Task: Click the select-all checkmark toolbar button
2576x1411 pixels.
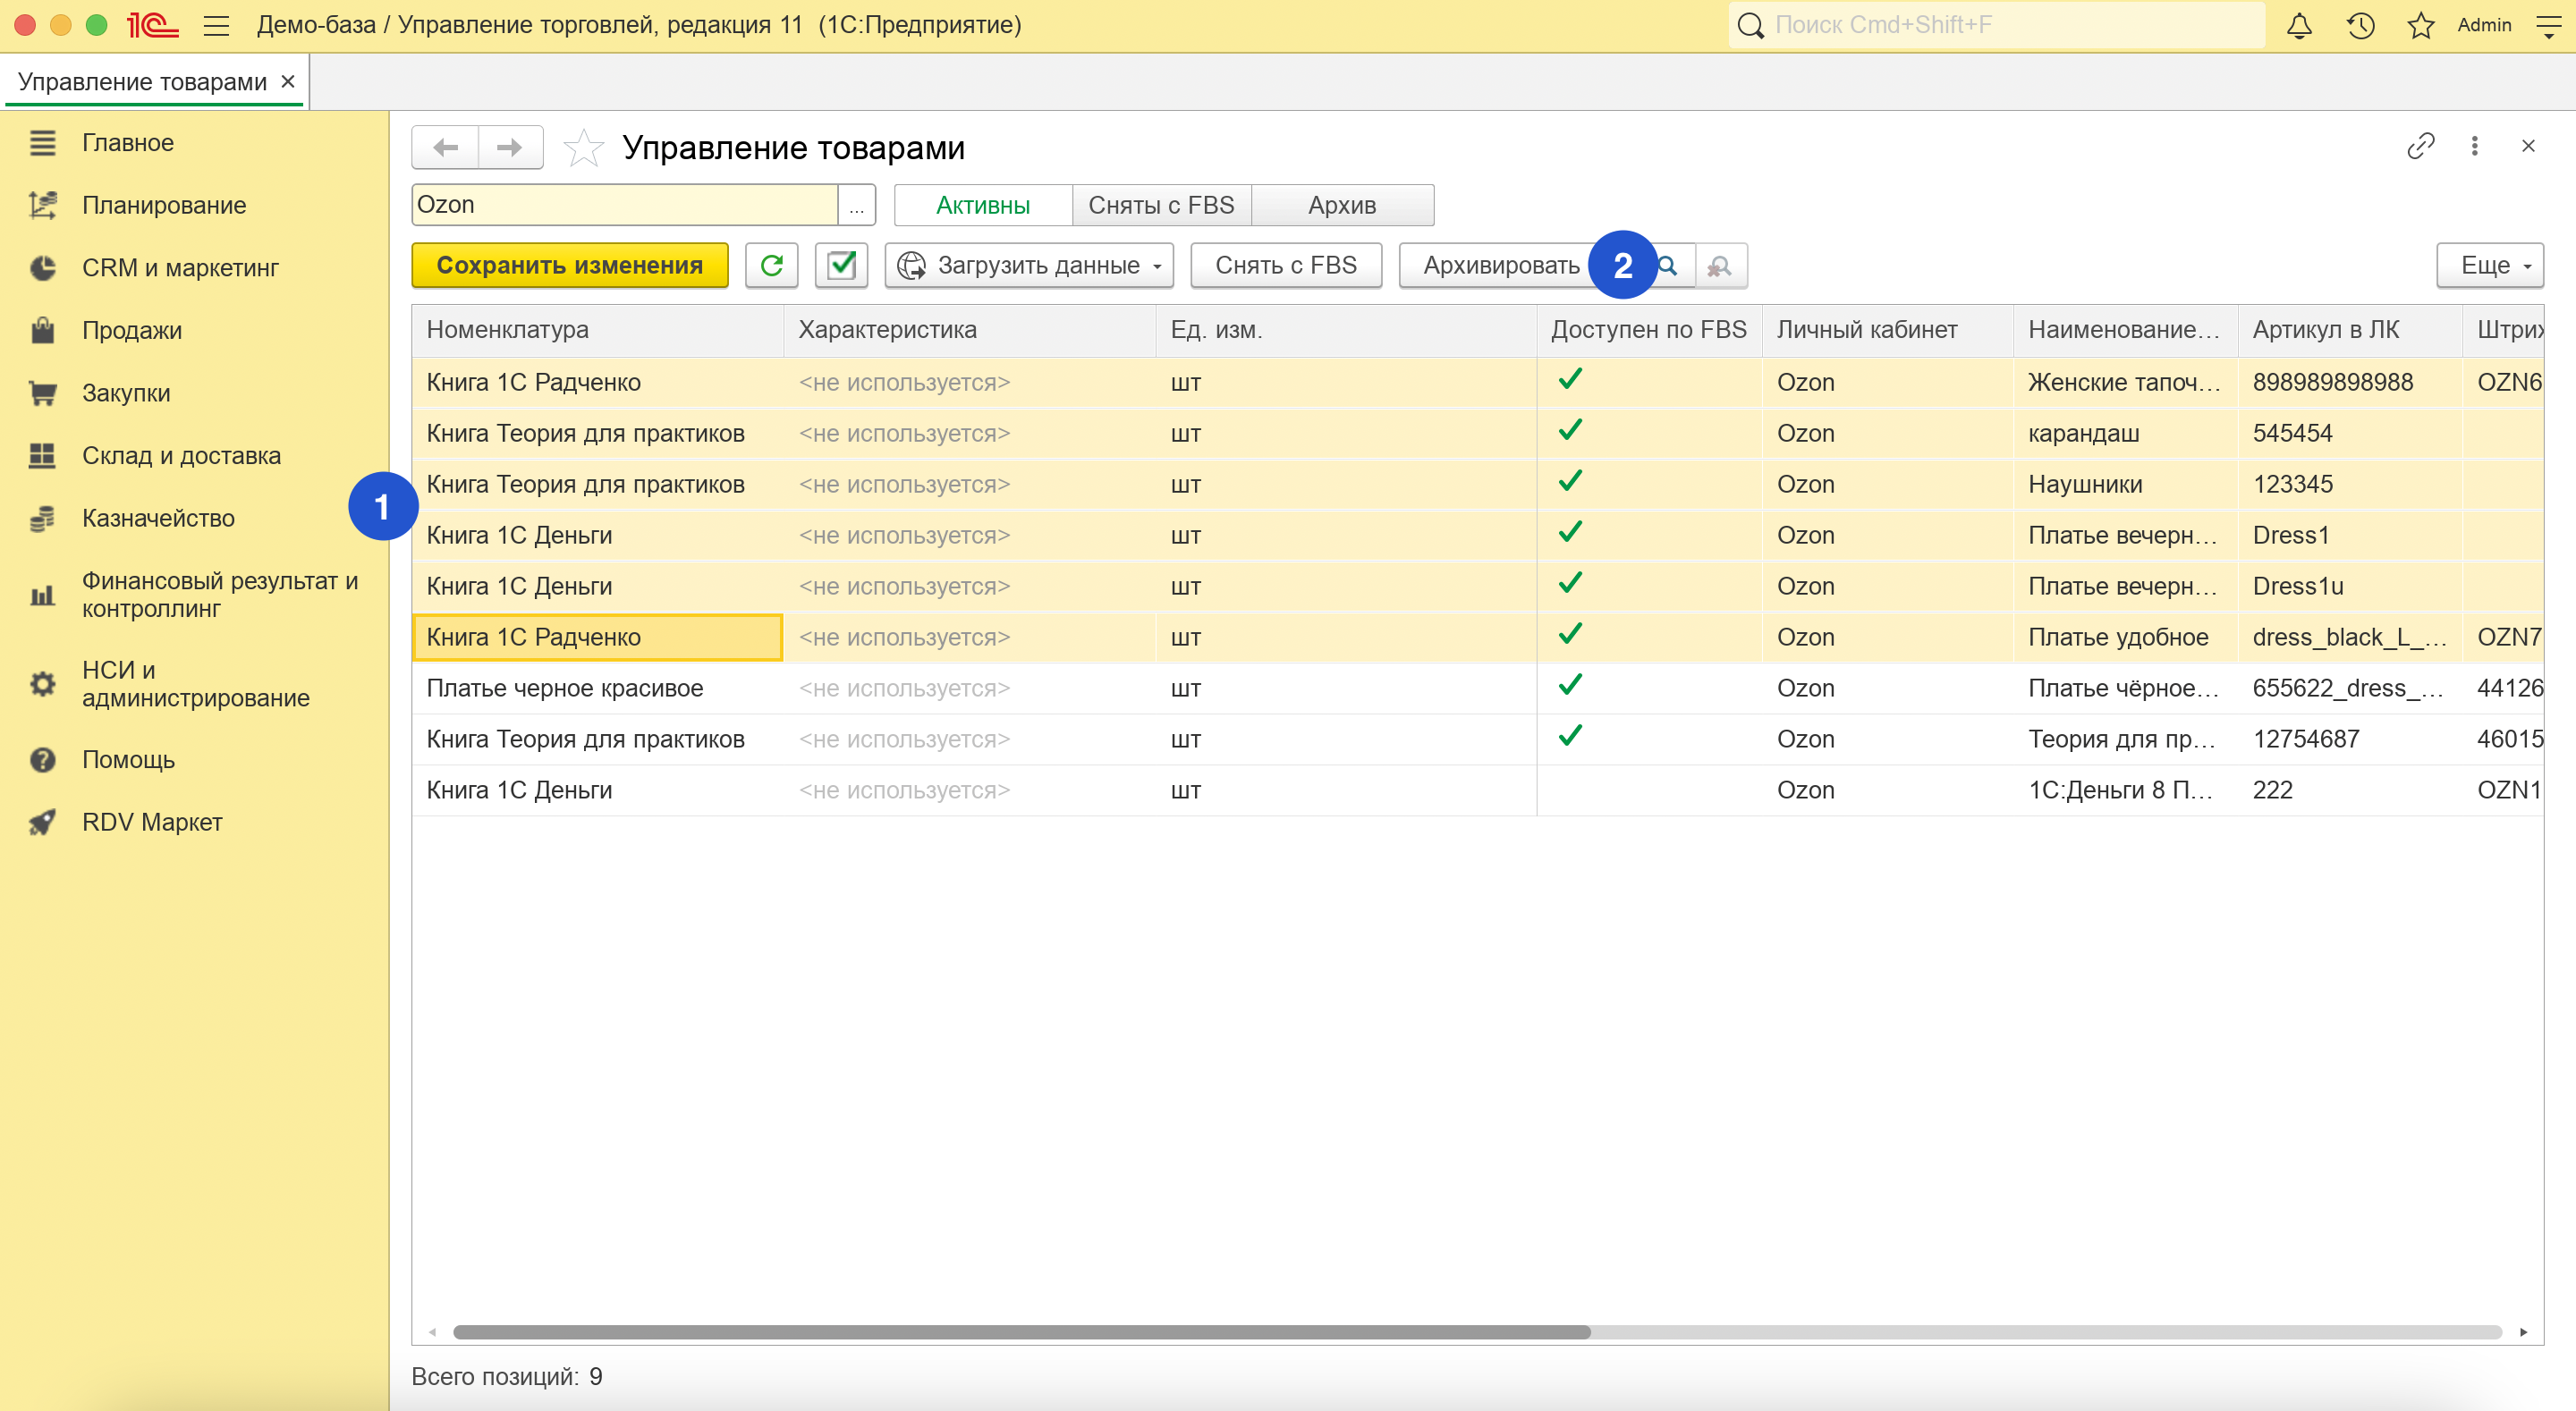Action: 841,265
